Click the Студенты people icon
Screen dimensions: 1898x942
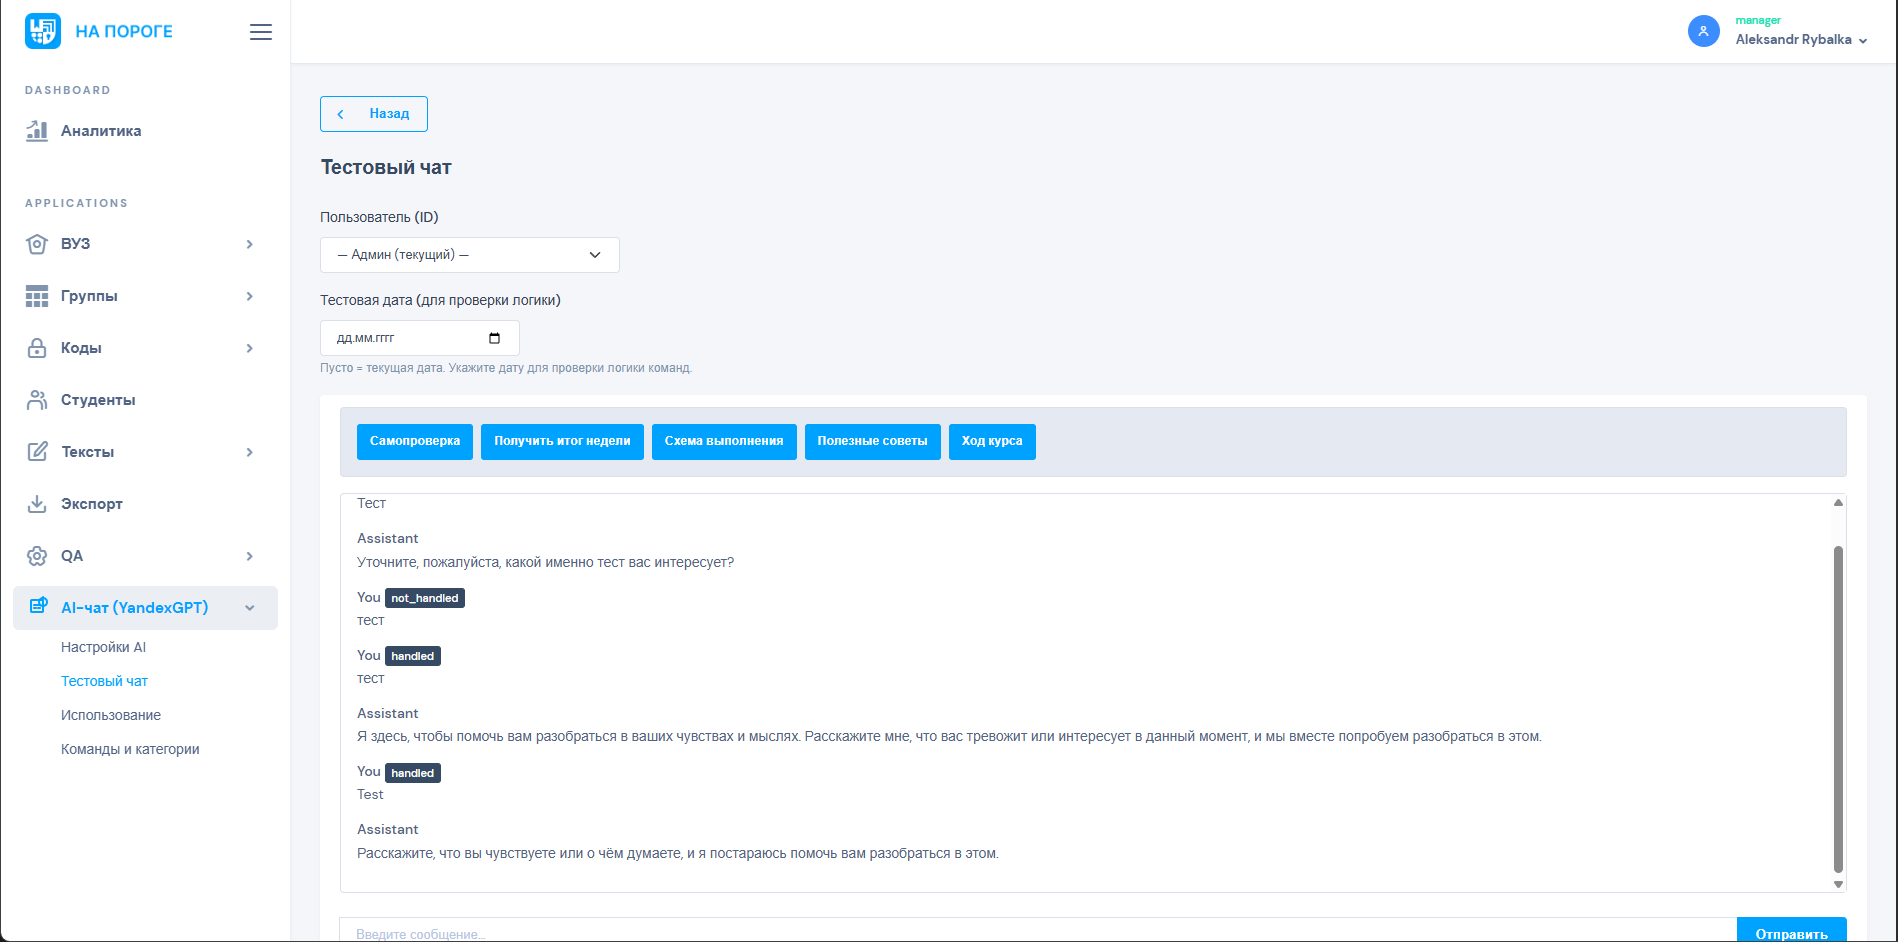37,400
